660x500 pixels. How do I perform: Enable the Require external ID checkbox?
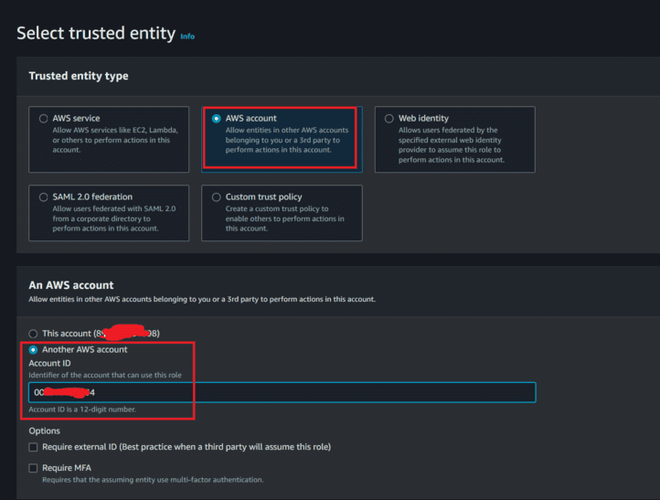[33, 447]
